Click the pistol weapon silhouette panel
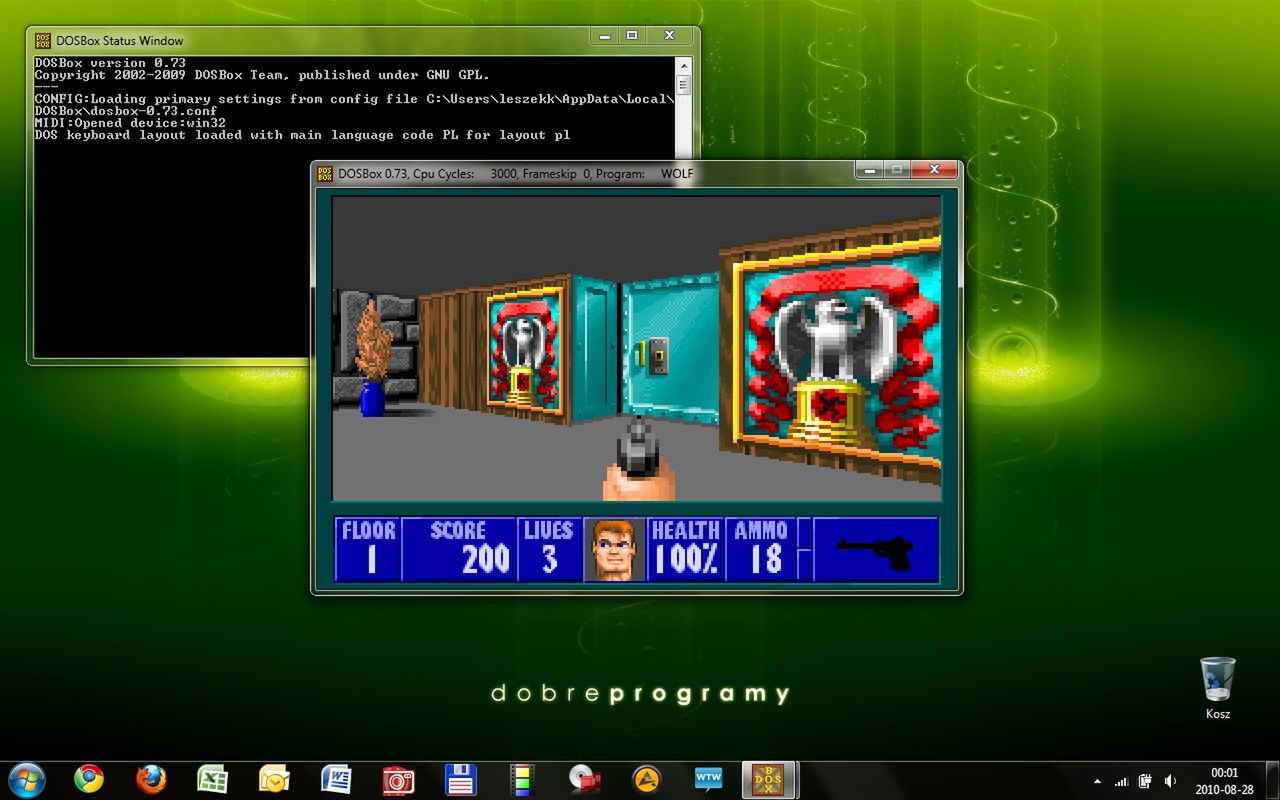Screen dimensions: 1280x800 (876, 549)
